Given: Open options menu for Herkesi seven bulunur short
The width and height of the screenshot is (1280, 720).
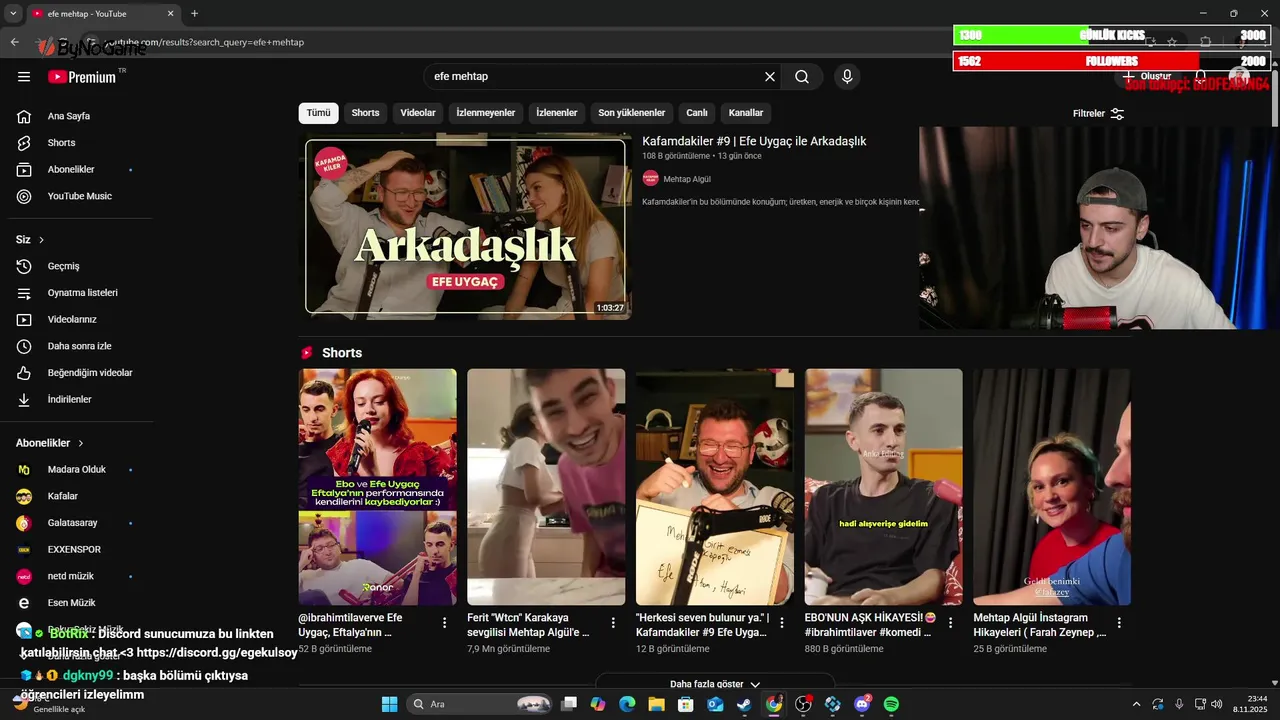Looking at the screenshot, I should 782,622.
